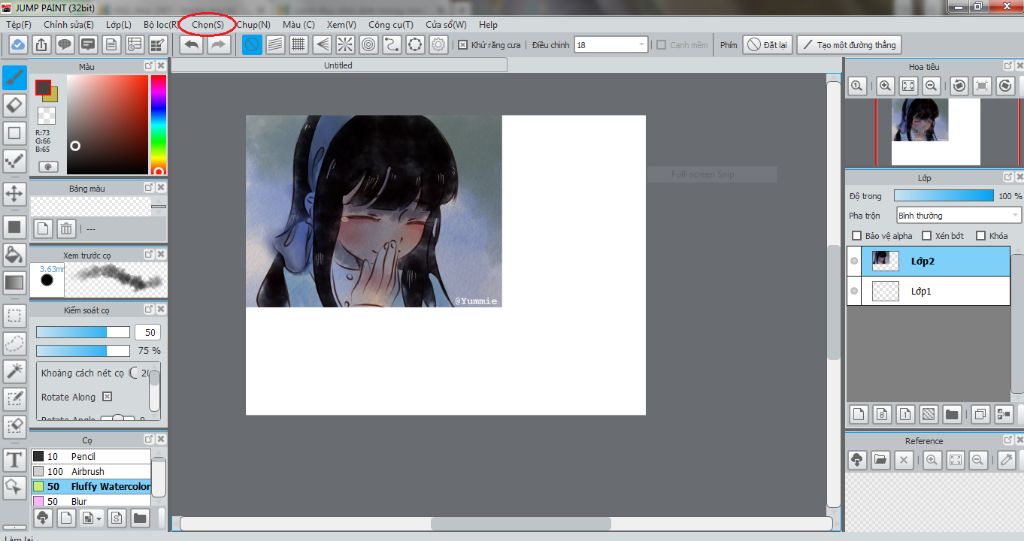Open the Chỉnh sửa(E) menu
The image size is (1024, 541).
point(69,24)
